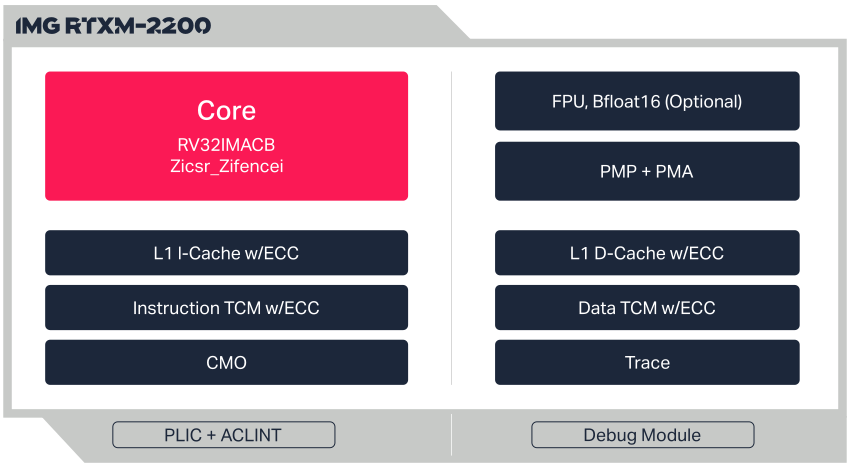Select the L1 I-Cache w/ECC block

coord(226,253)
